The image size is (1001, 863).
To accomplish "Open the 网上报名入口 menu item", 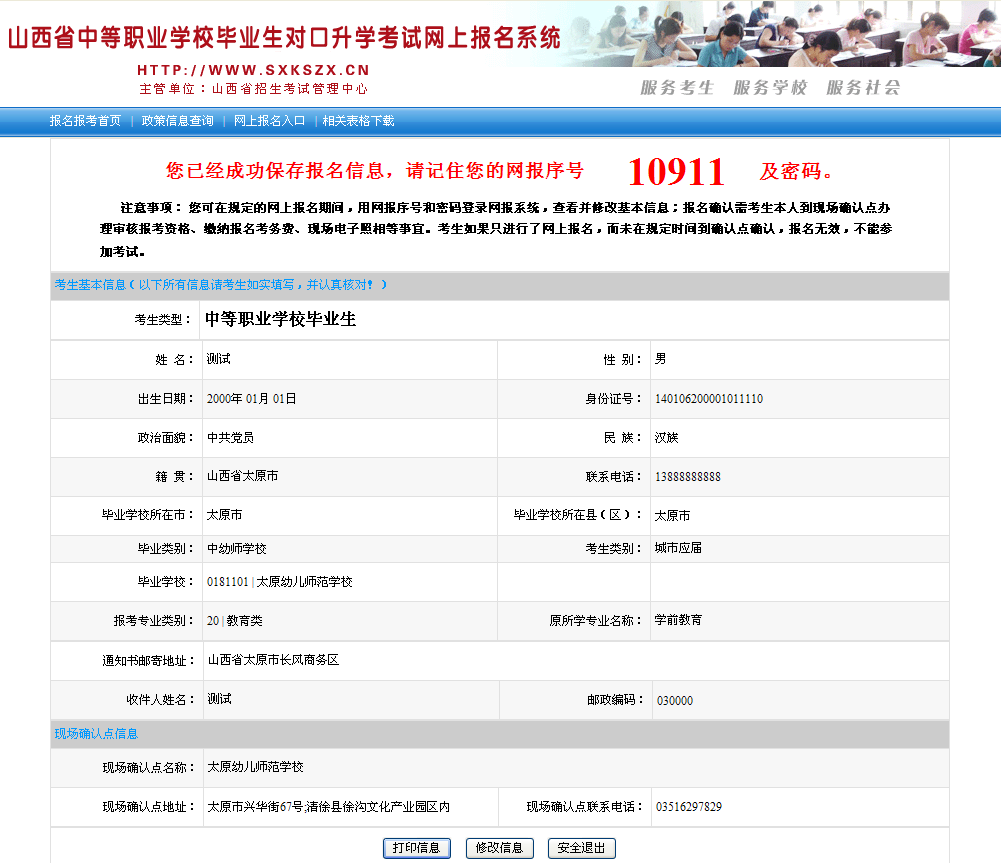I will point(269,121).
